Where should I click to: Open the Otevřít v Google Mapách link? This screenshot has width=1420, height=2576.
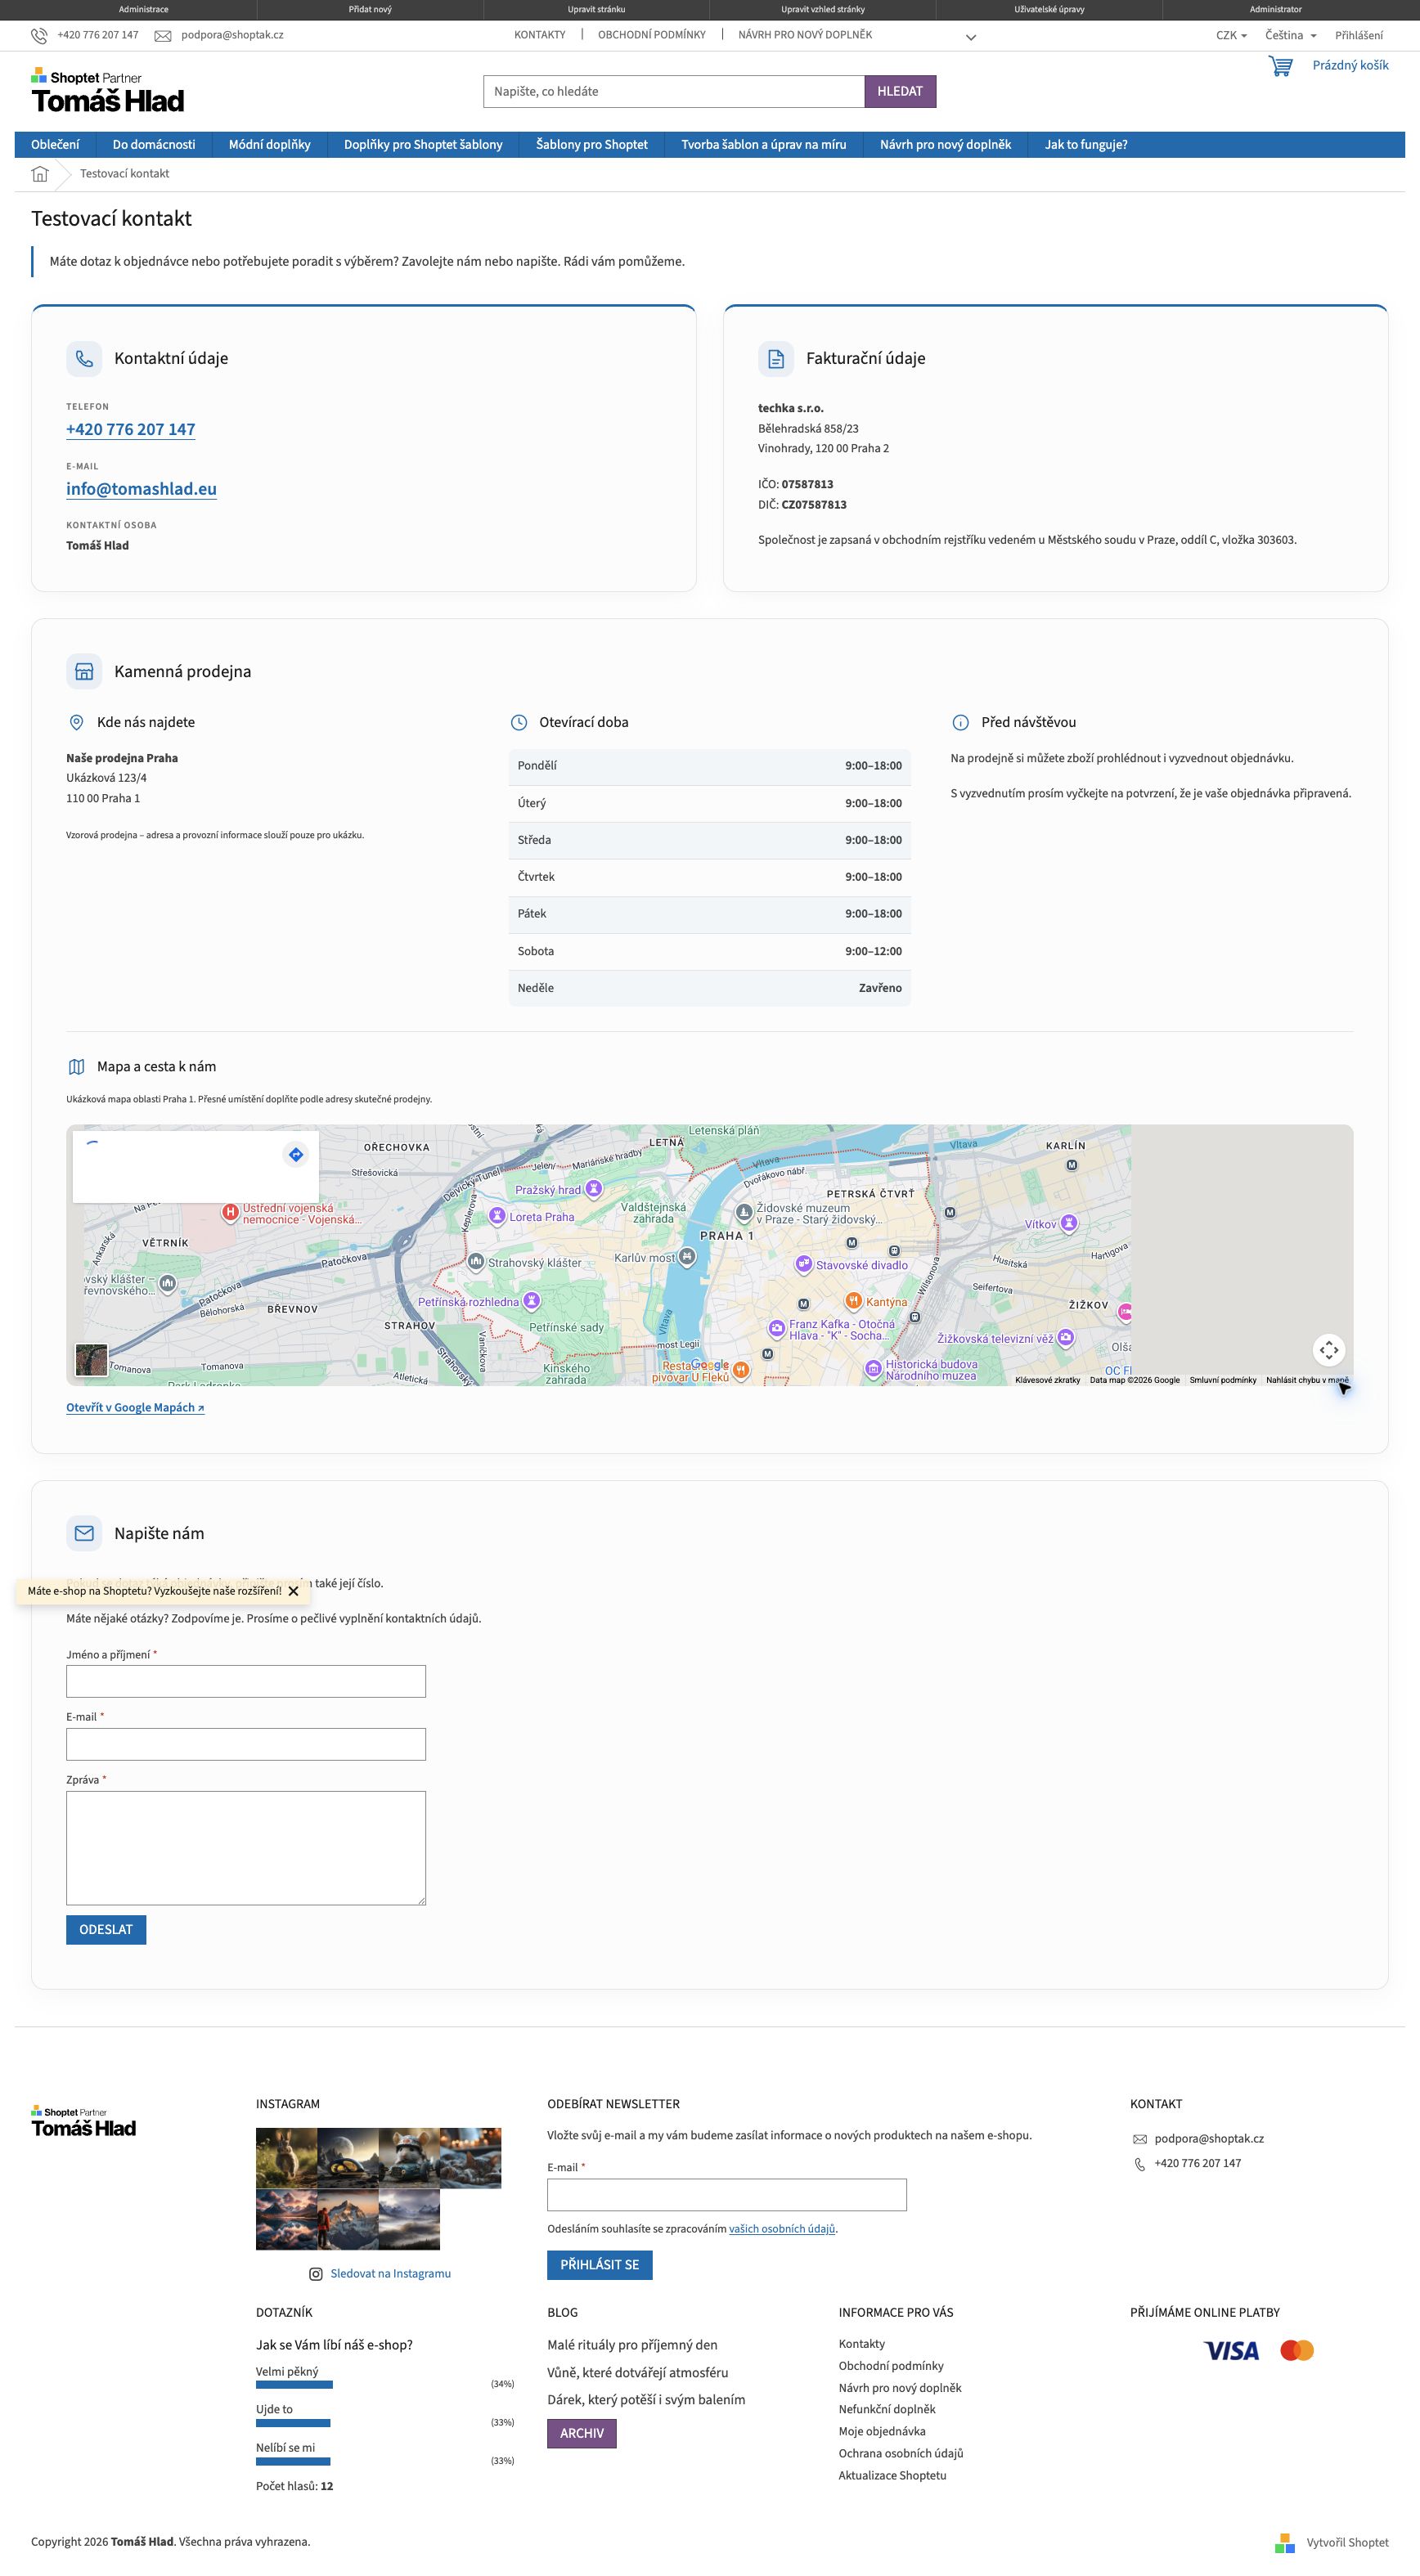click(135, 1408)
